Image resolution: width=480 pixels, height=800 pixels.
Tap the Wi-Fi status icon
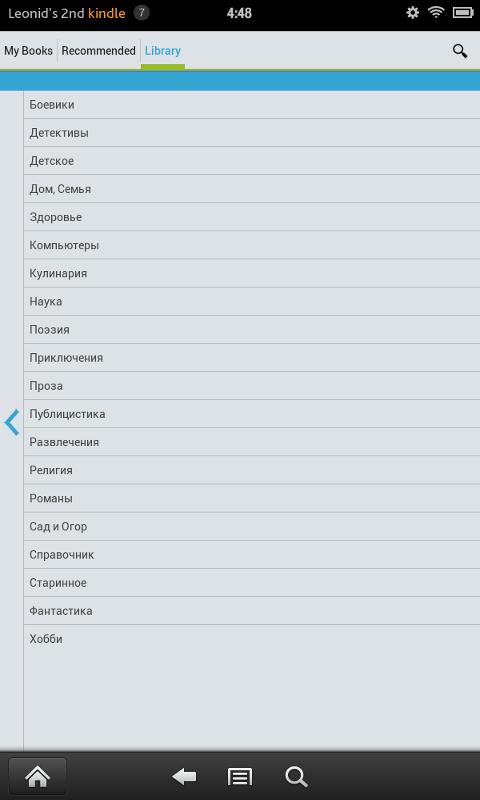(x=436, y=13)
